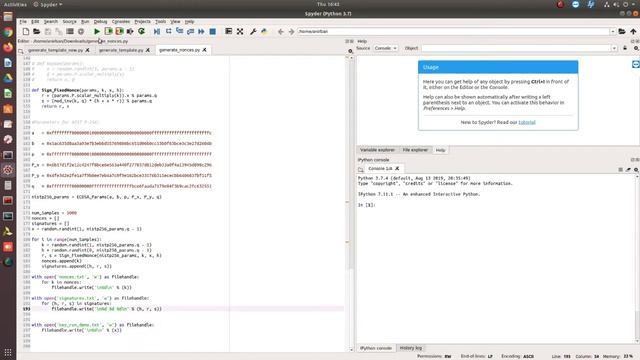Close the Console 1/A tab
Viewport: 640px width, 360px height.
click(397, 169)
